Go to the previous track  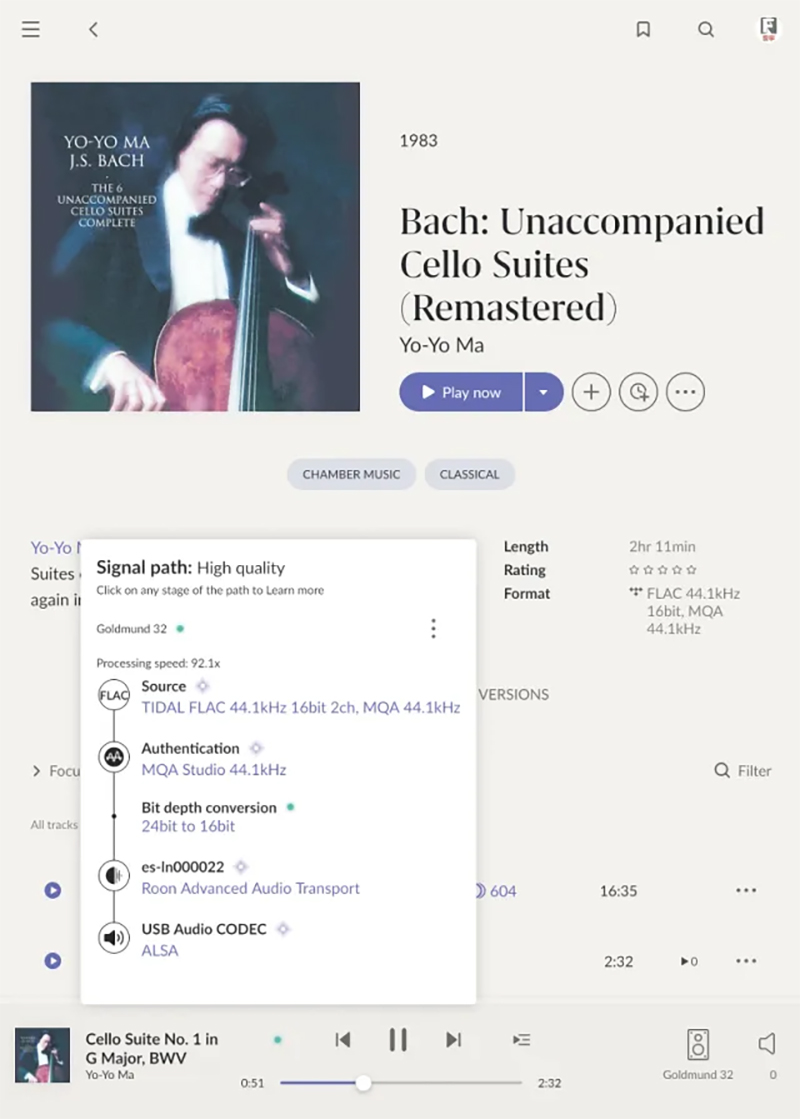[x=343, y=1040]
